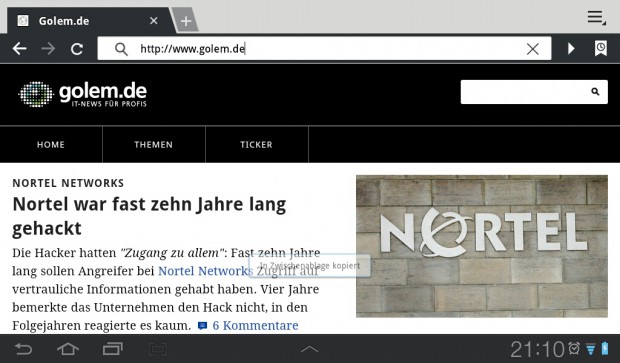Tap the Android home button

click(x=68, y=349)
